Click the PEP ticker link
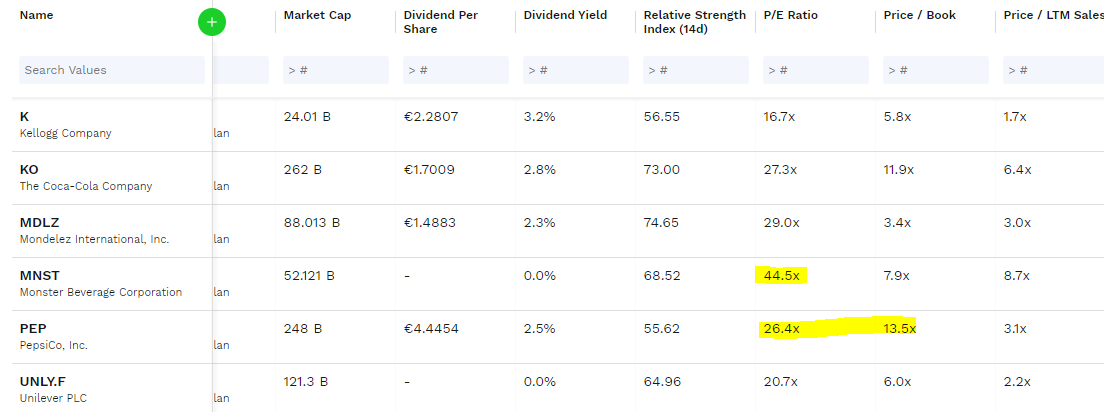1104x412 pixels. [33, 329]
